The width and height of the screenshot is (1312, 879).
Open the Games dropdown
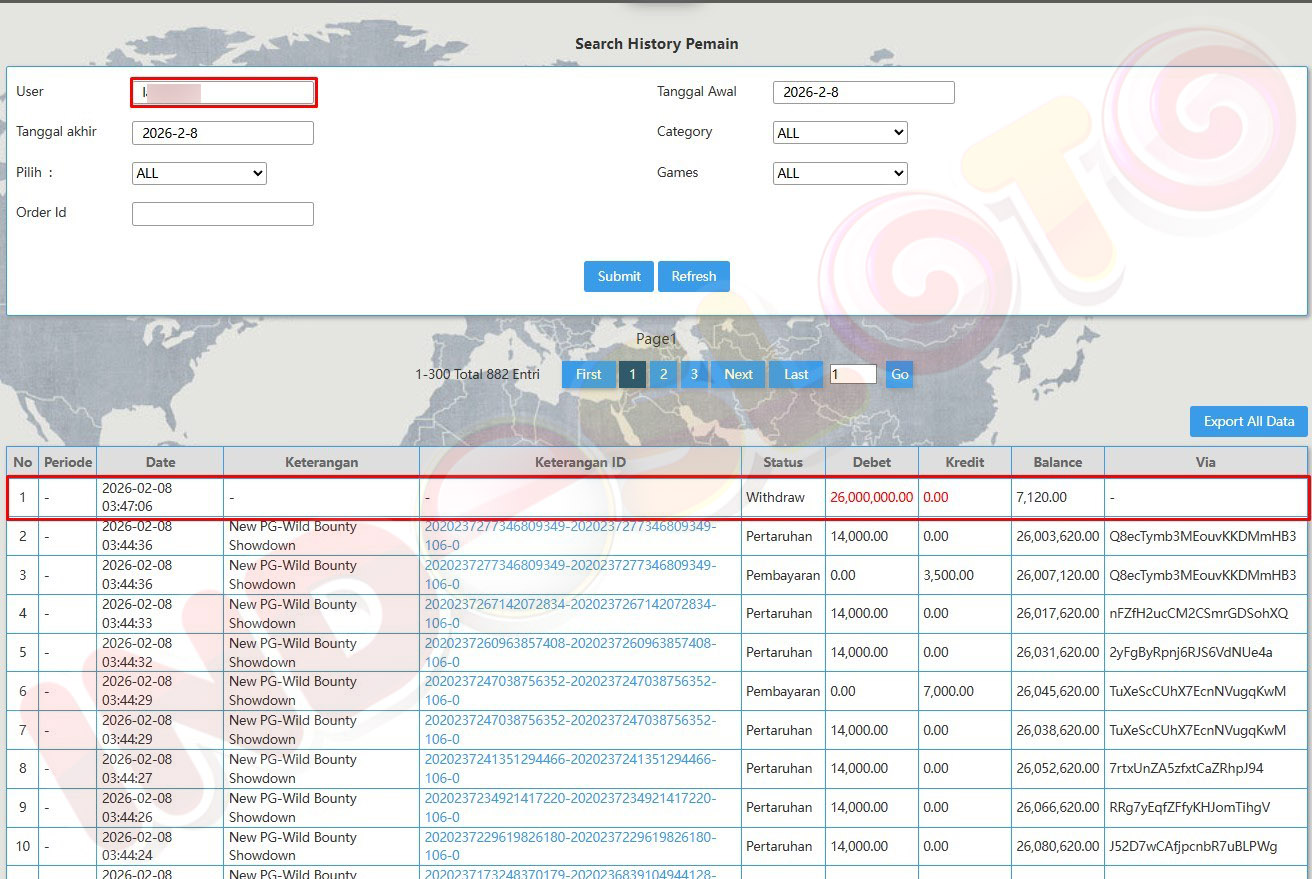click(x=840, y=173)
